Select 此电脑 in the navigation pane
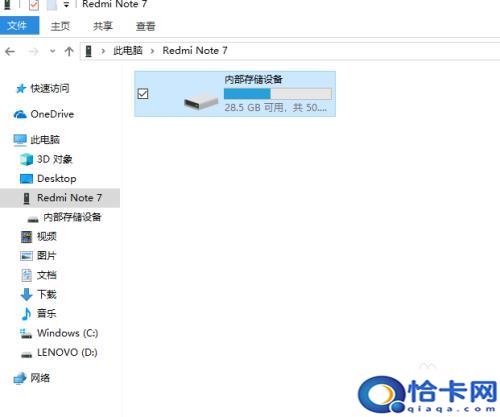Image resolution: width=500 pixels, height=417 pixels. [x=45, y=140]
